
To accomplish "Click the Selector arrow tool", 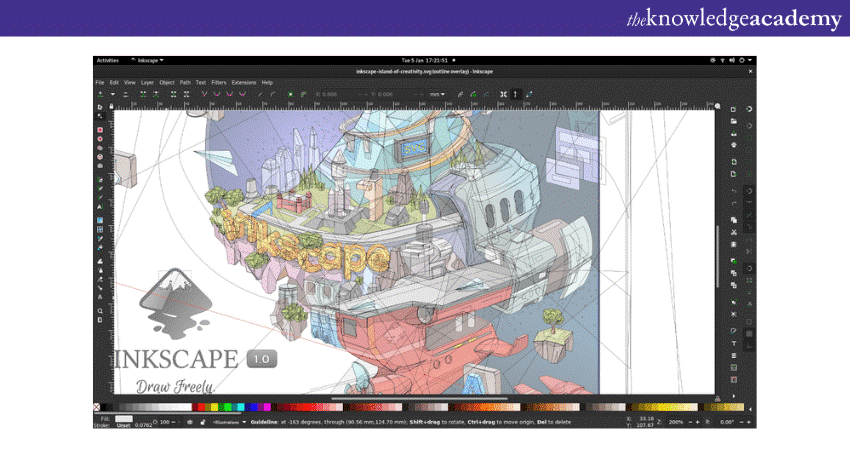I will 100,106.
